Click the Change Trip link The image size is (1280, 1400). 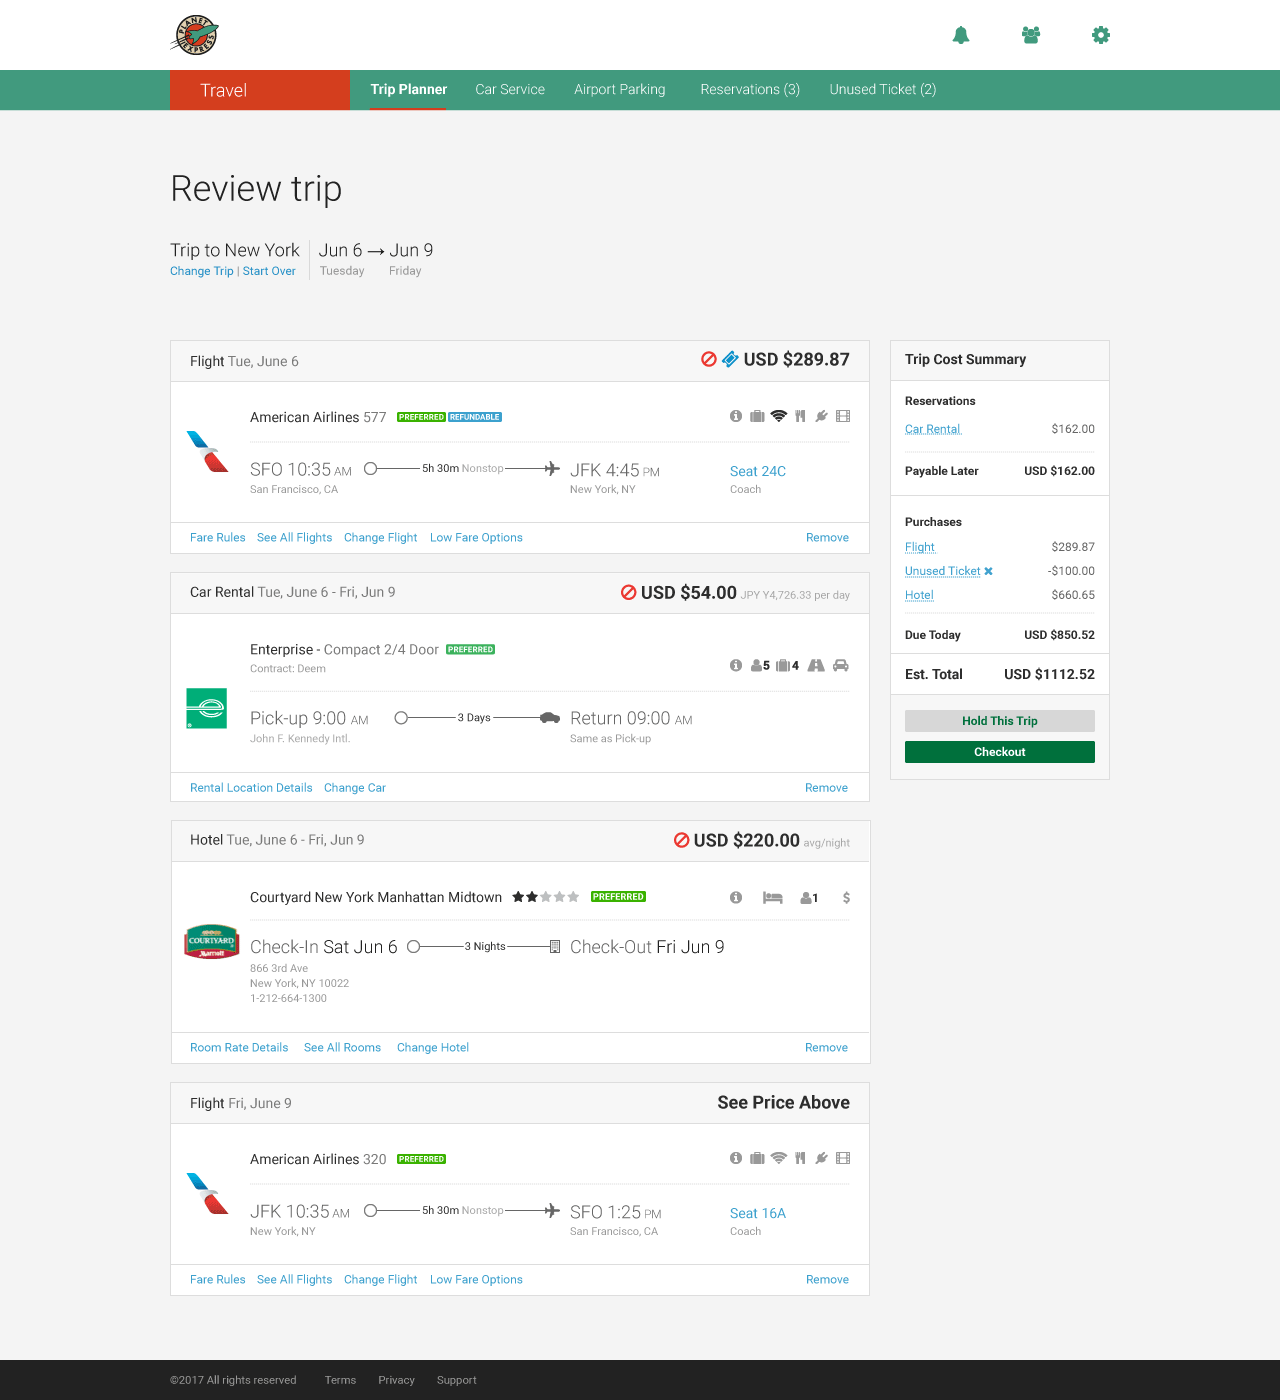pos(201,271)
